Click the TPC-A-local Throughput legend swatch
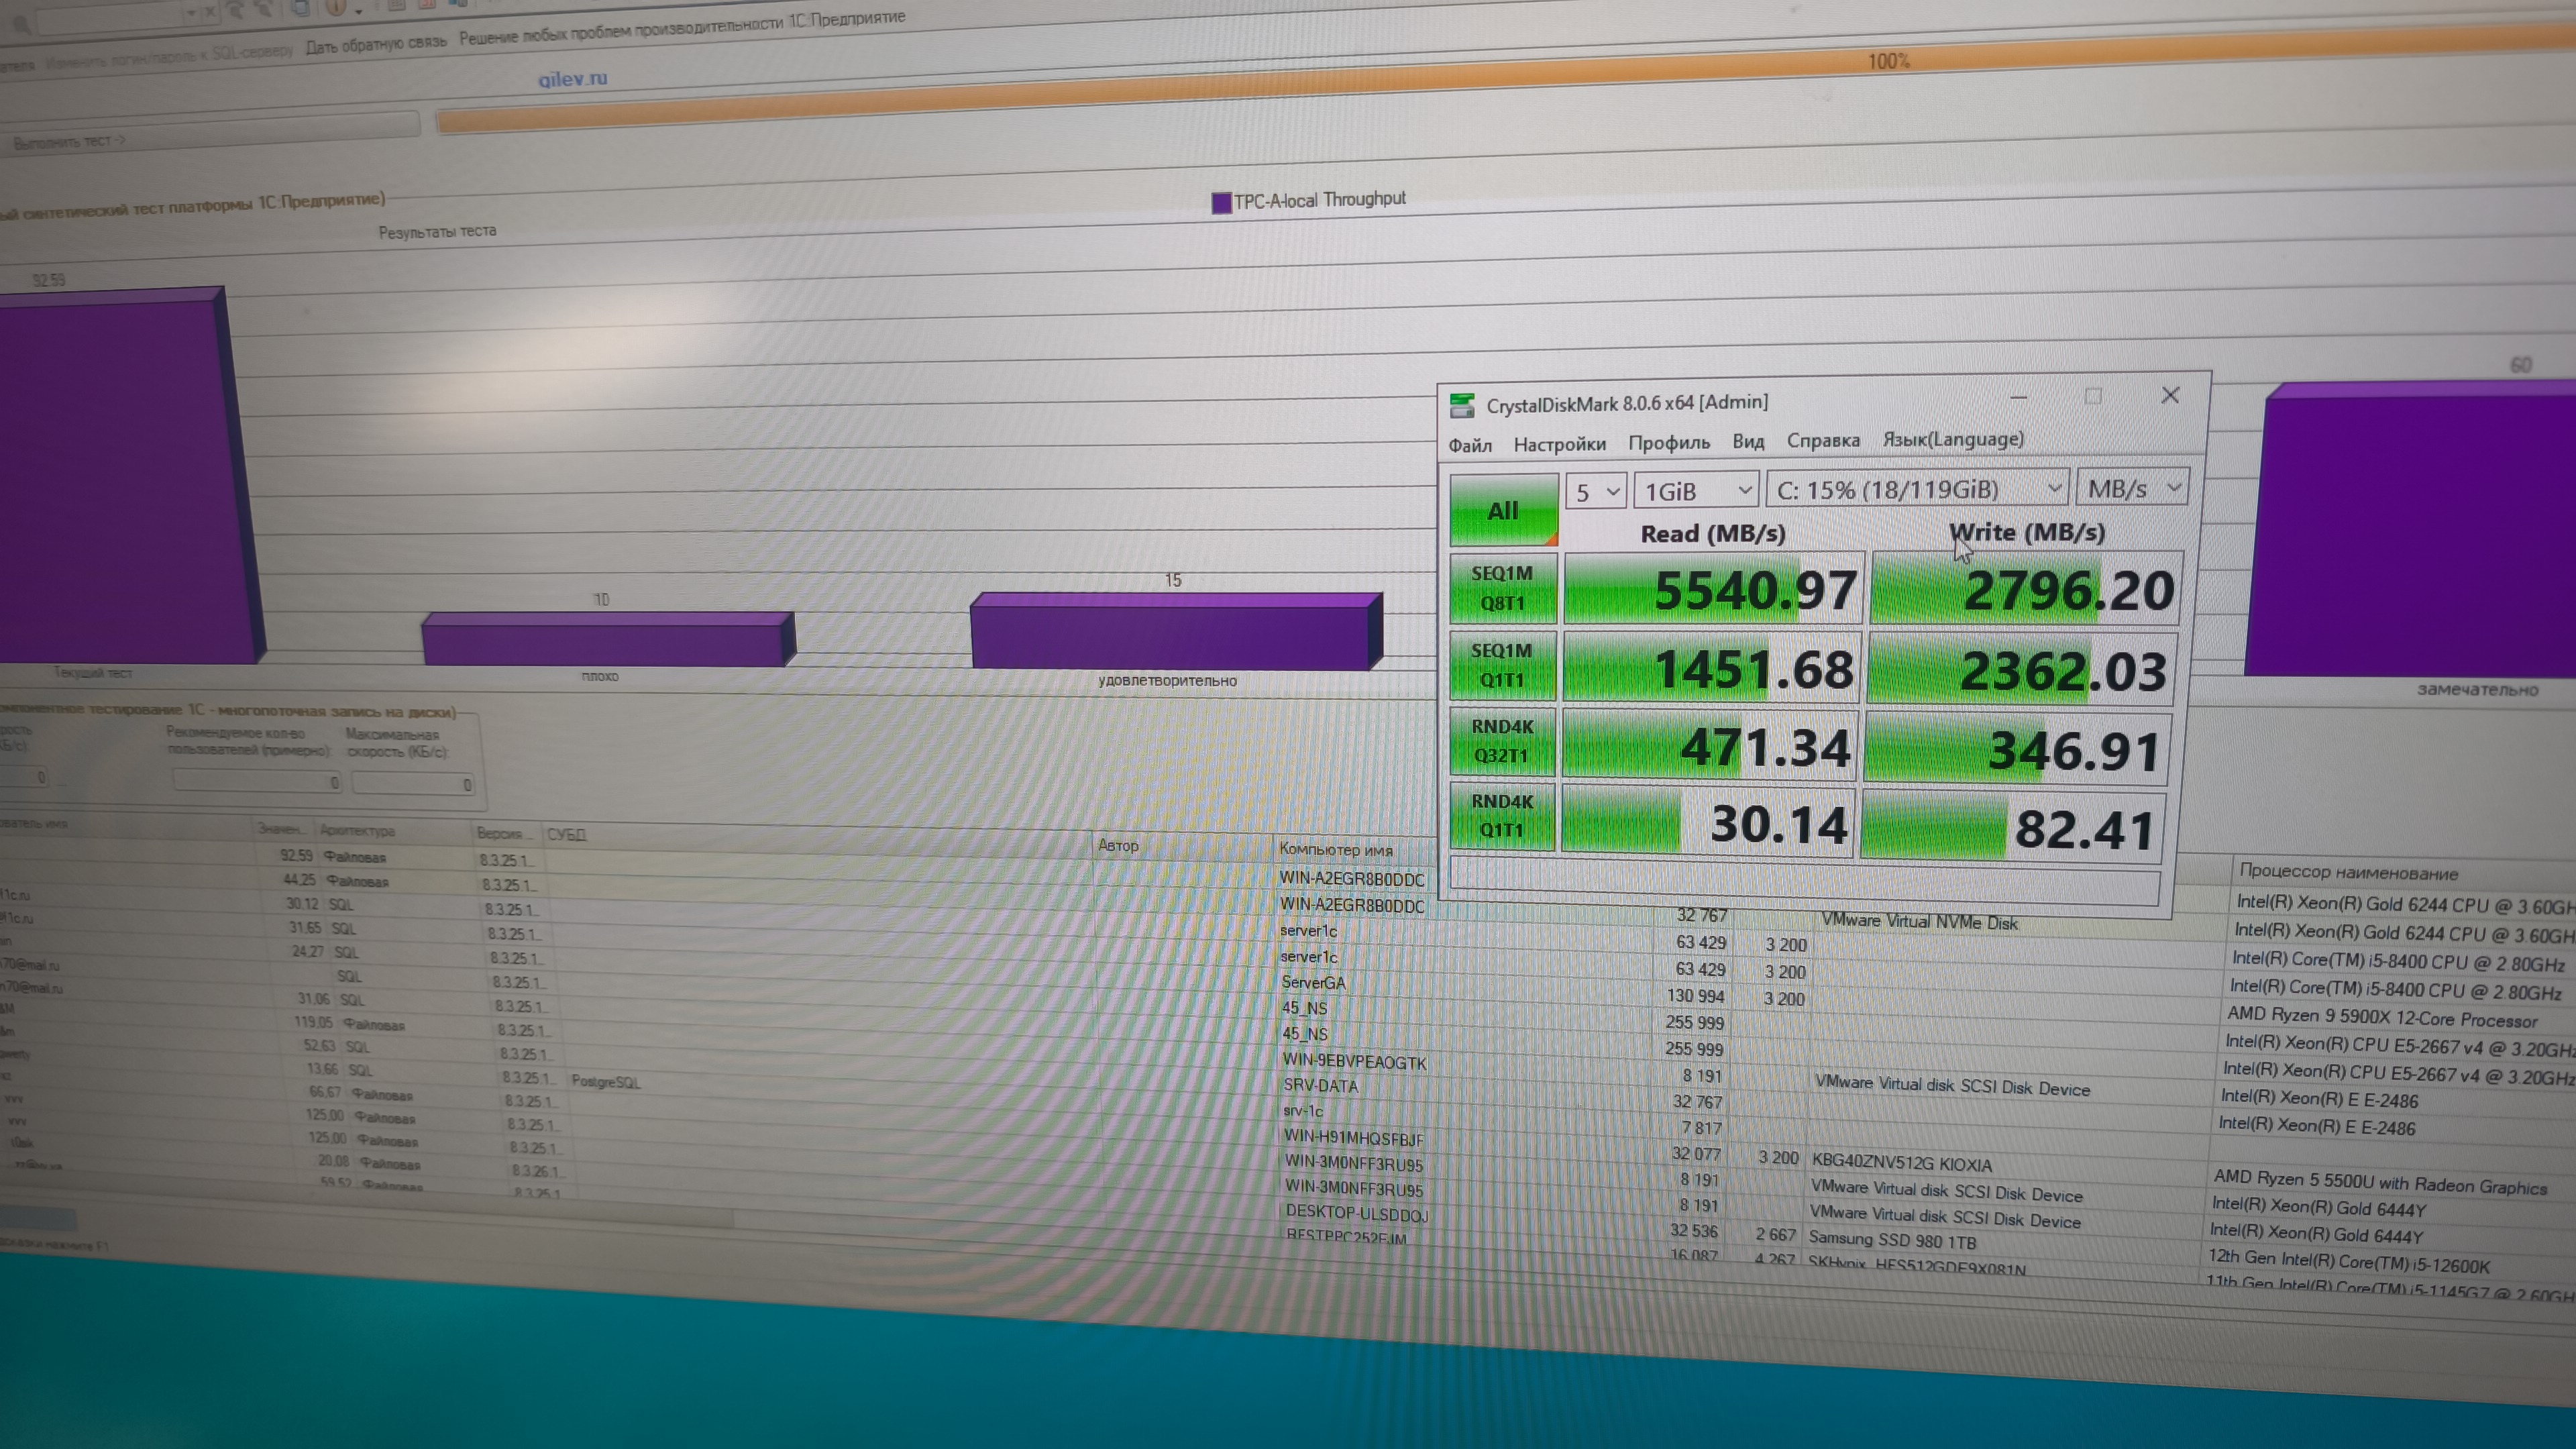 [x=1221, y=203]
